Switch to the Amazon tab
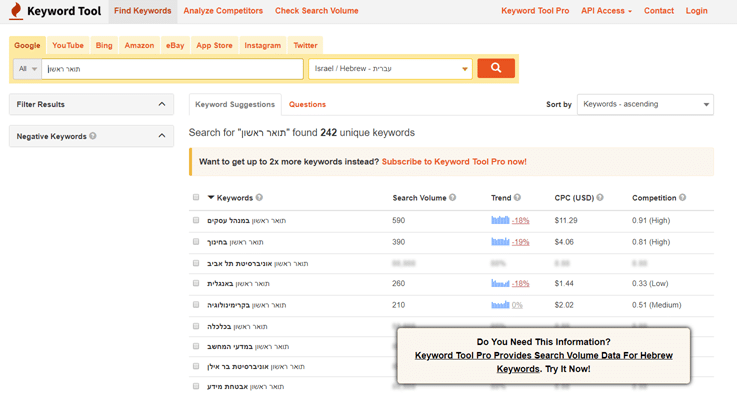737x394 pixels. click(x=139, y=46)
